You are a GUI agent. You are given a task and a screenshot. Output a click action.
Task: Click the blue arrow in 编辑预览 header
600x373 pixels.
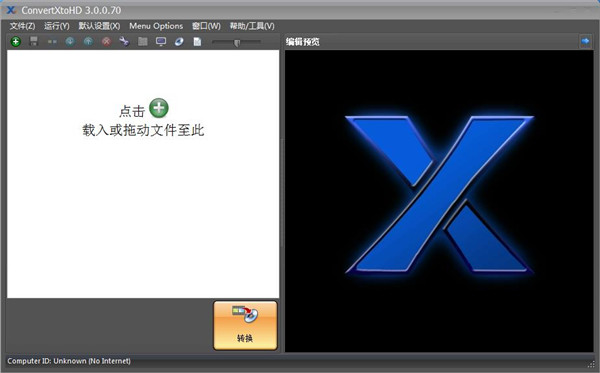(585, 41)
